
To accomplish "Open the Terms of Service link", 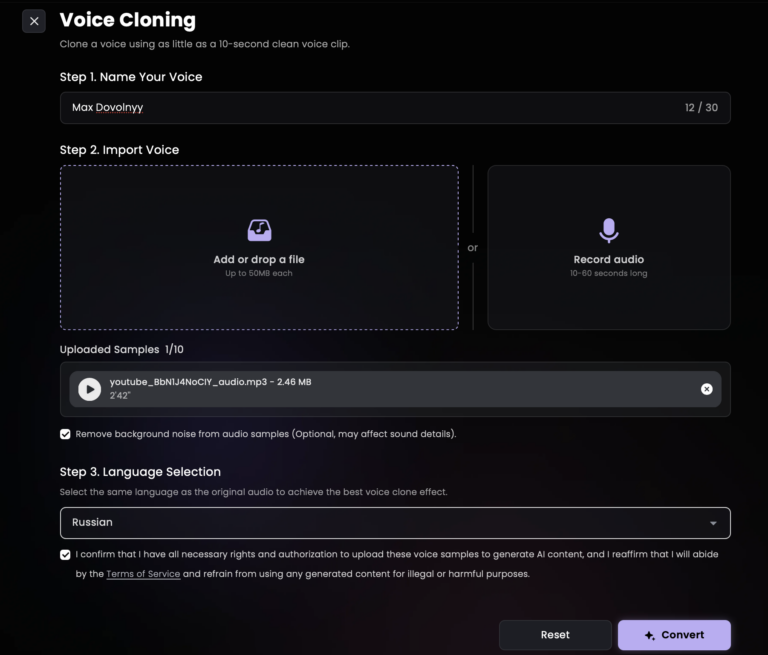I will click(143, 574).
